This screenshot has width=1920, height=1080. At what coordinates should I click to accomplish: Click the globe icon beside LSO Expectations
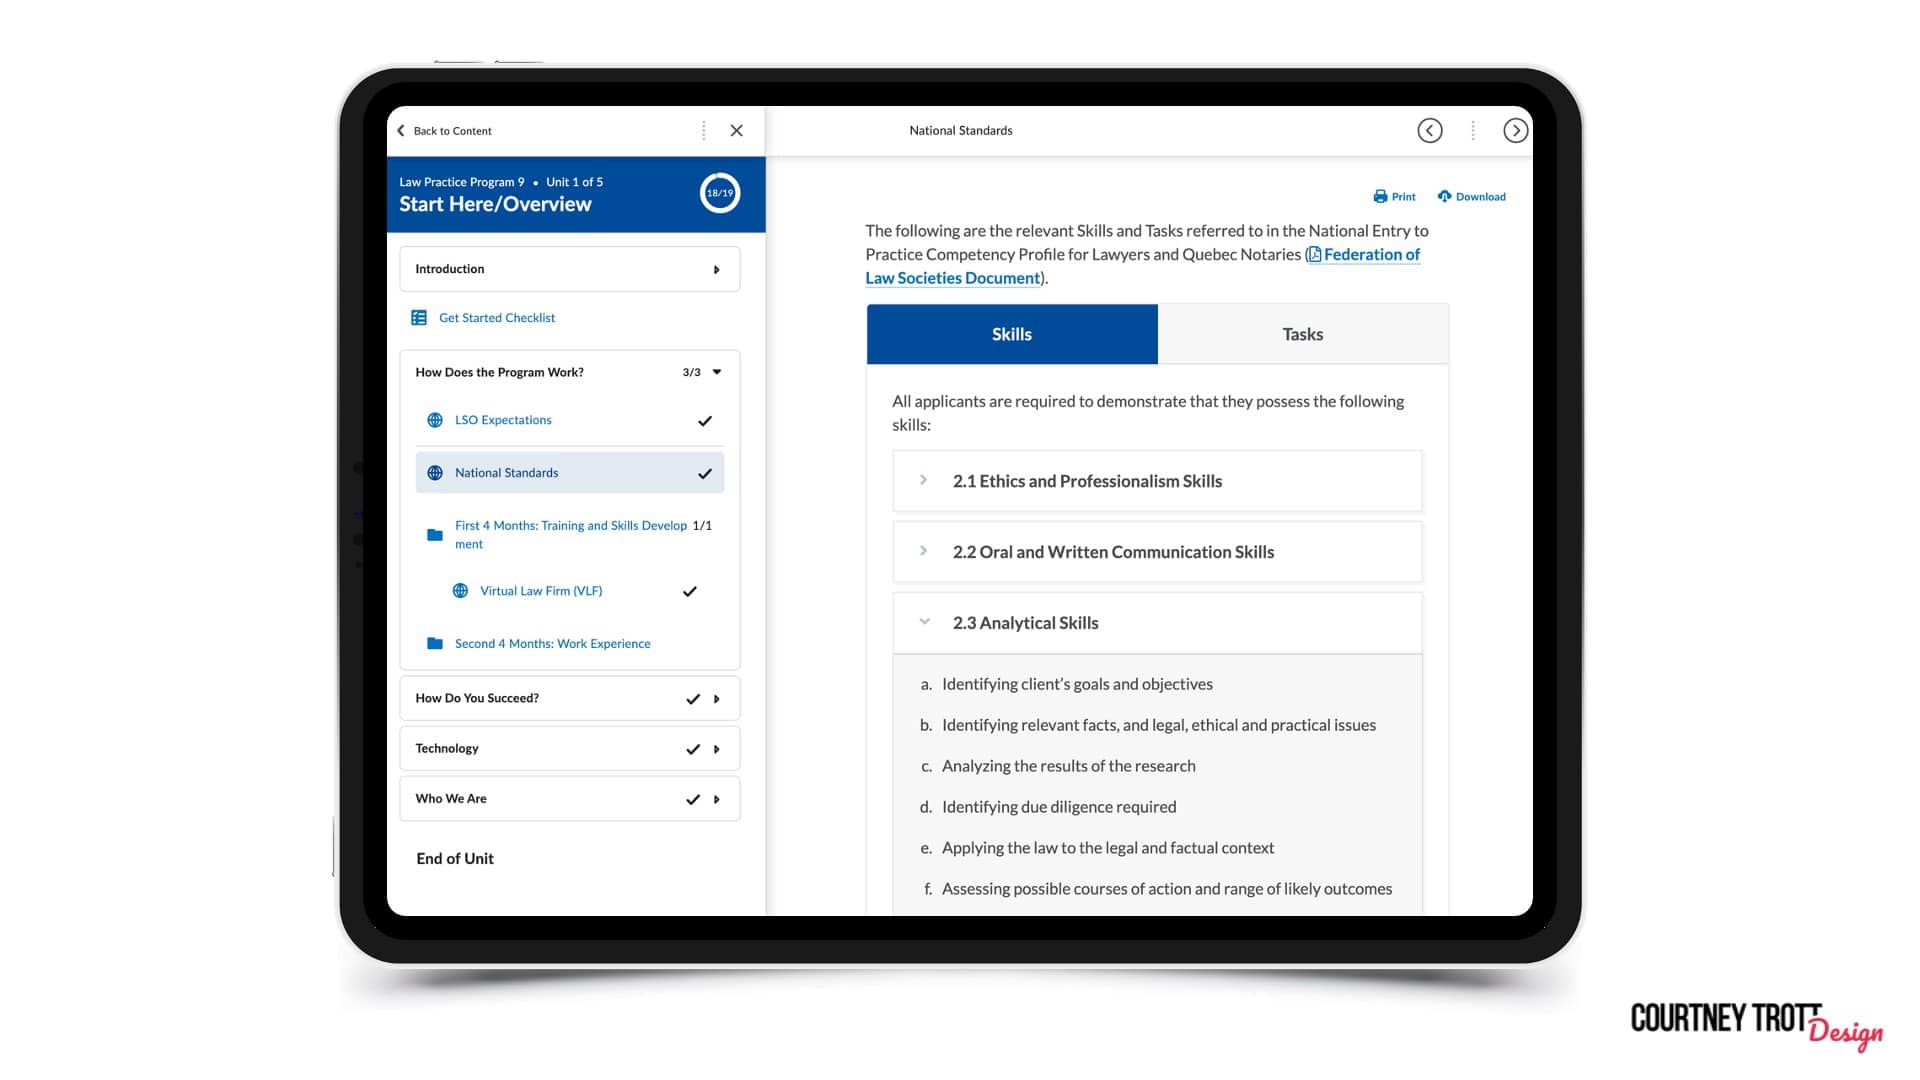435,420
